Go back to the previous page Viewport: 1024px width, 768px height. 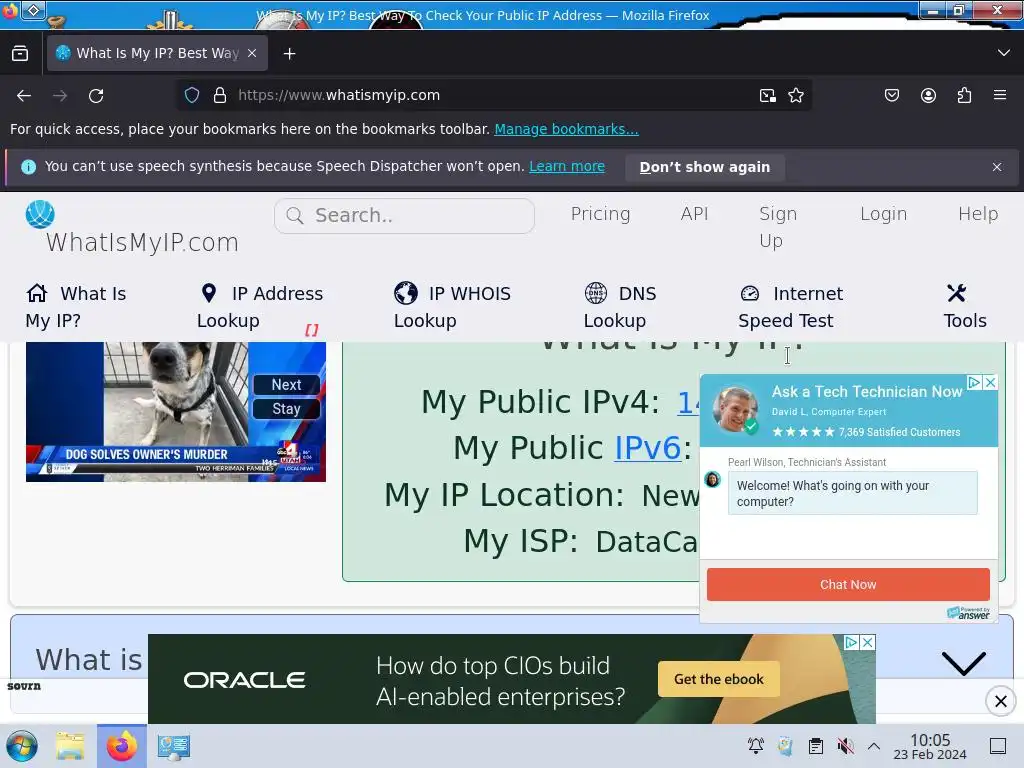pos(24,95)
